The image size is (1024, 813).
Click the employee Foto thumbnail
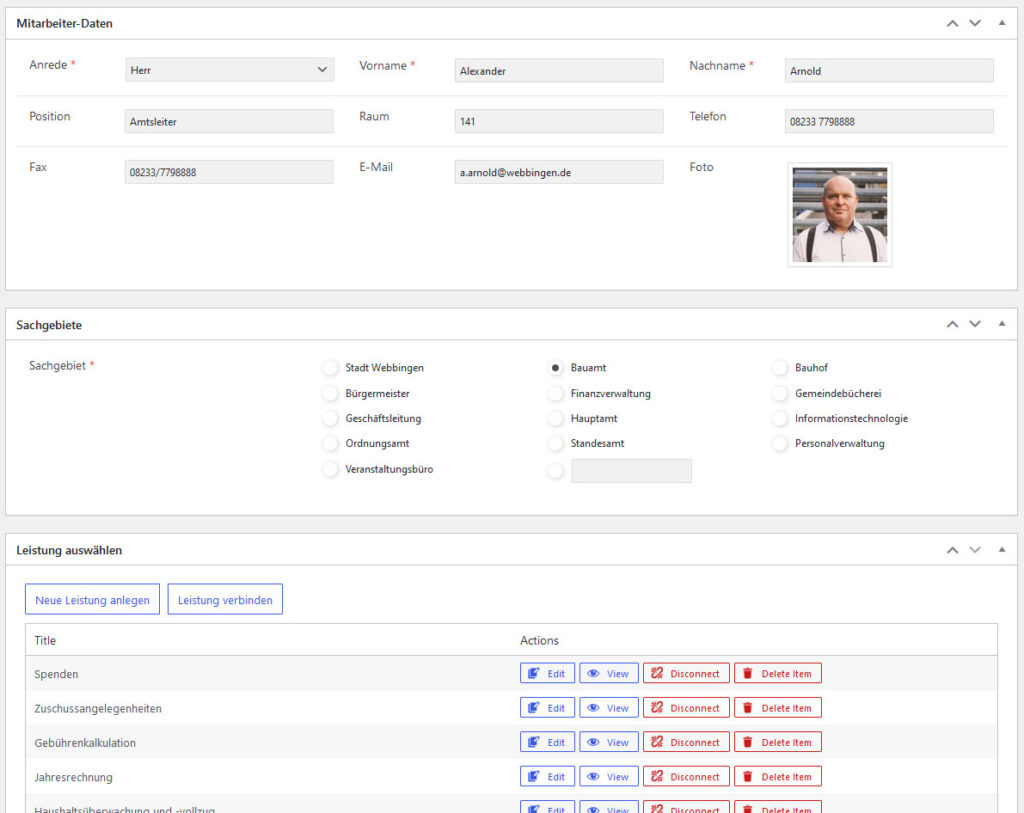[x=839, y=215]
